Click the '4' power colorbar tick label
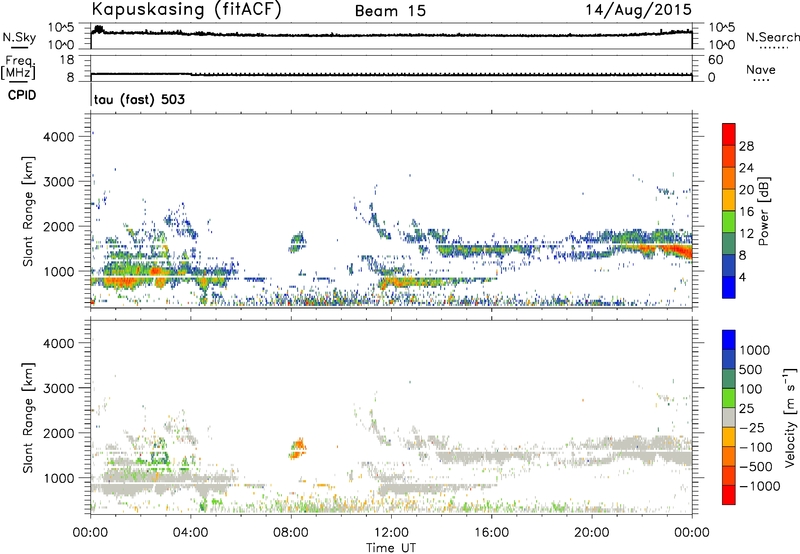 click(x=743, y=278)
